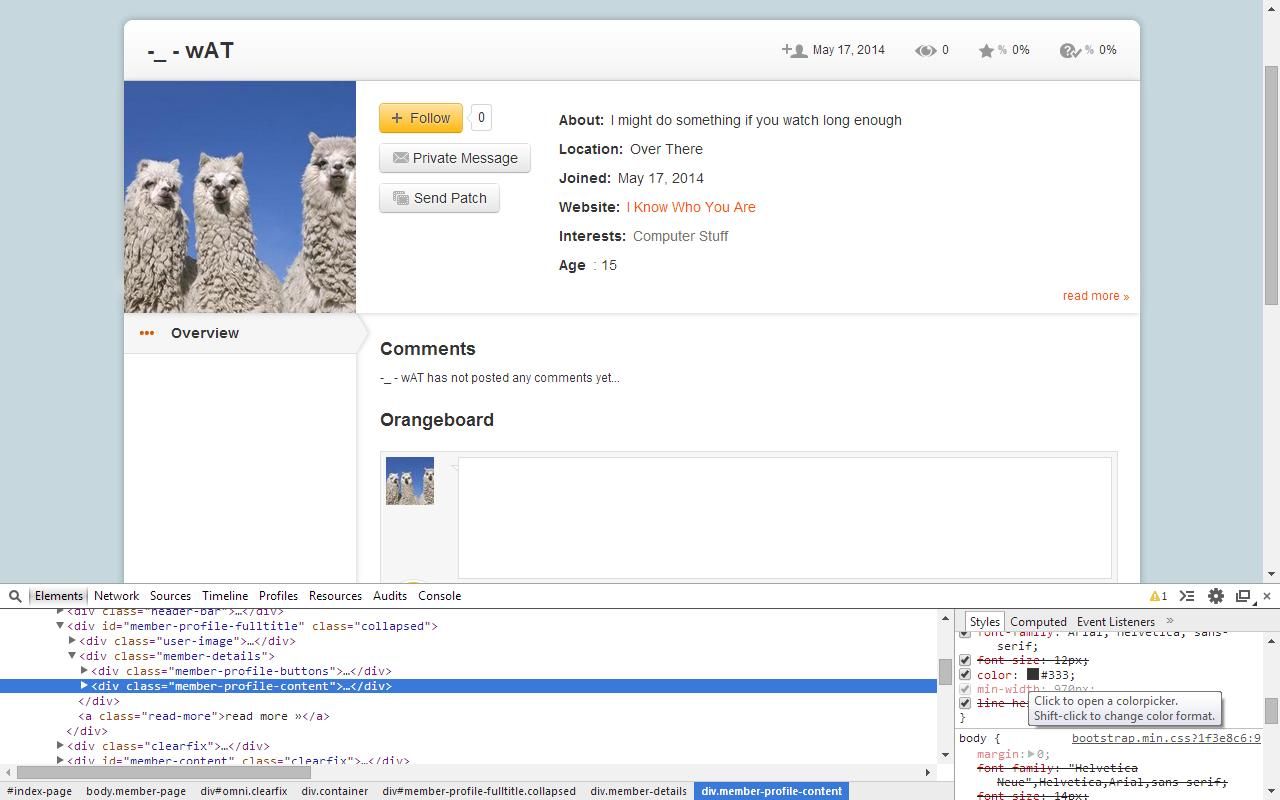This screenshot has height=800, width=1280.
Task: Click the 'Computer Stuff' interests text
Action: click(x=680, y=236)
